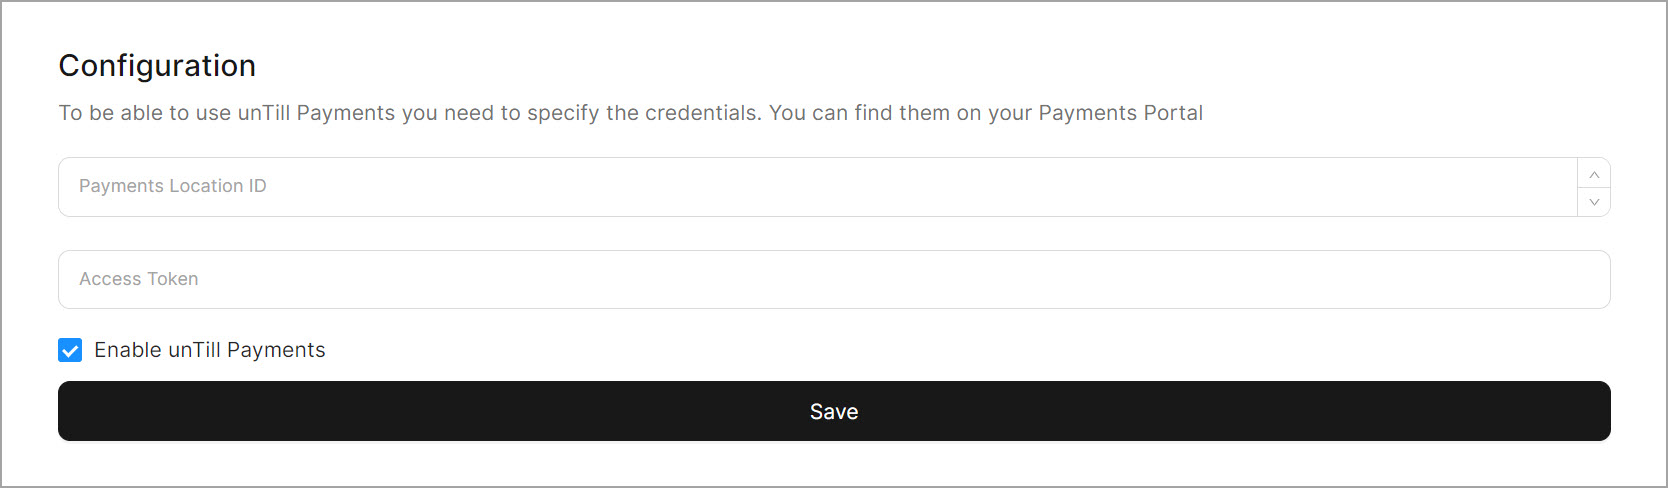Screen dimensions: 1668x488
Task: Click the "Payments Location ID" placeholder text
Action: point(173,186)
